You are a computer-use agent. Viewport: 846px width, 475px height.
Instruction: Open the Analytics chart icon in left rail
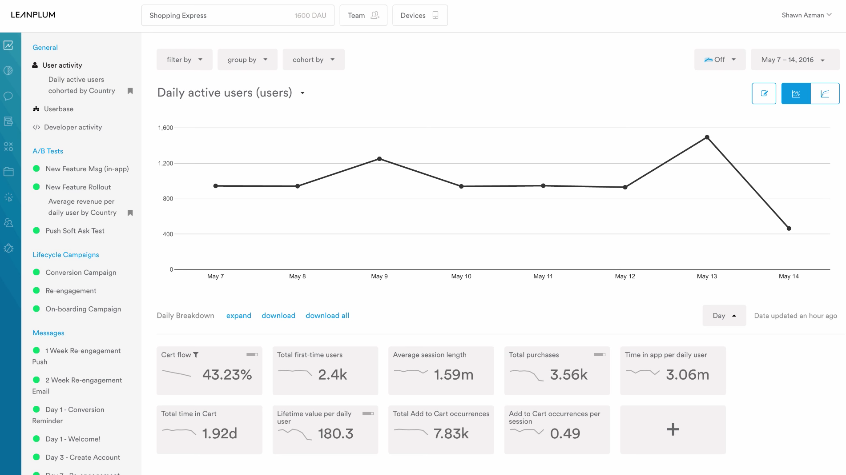point(8,46)
